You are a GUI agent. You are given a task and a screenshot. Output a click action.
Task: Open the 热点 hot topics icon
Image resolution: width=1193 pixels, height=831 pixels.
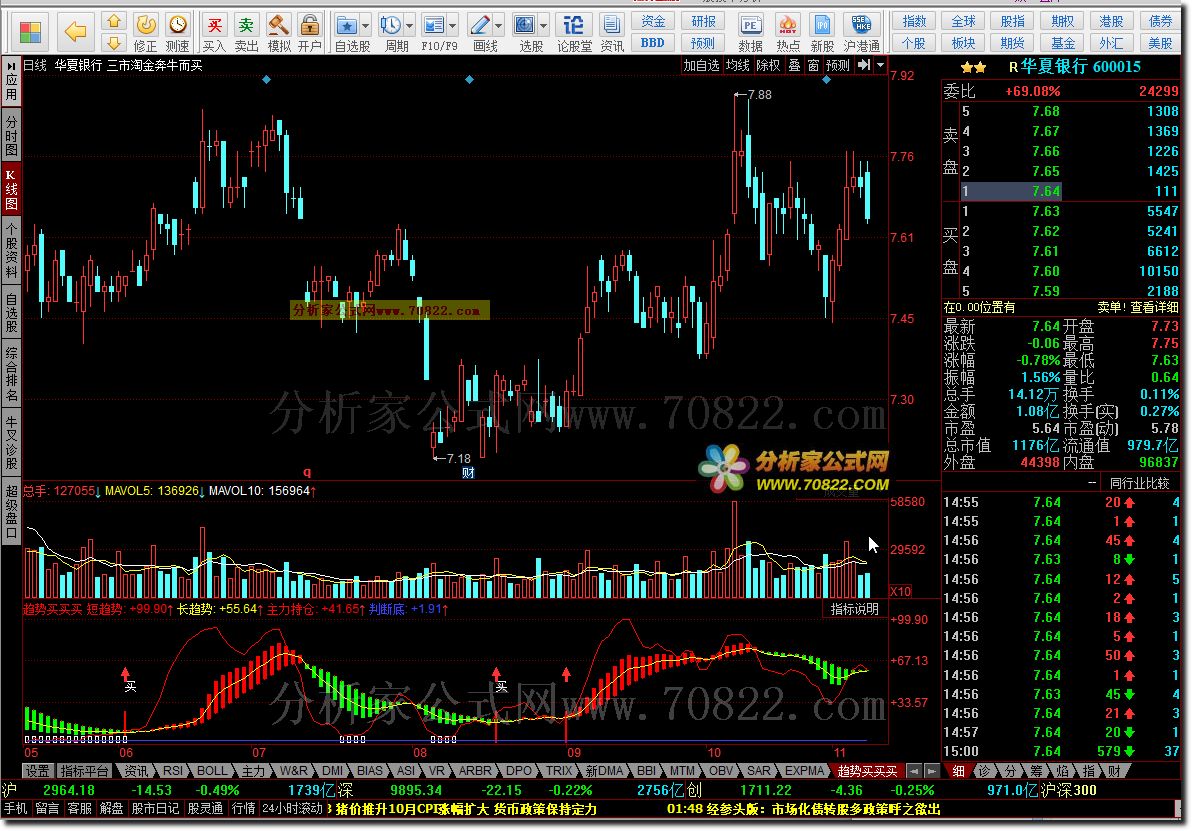tap(787, 33)
